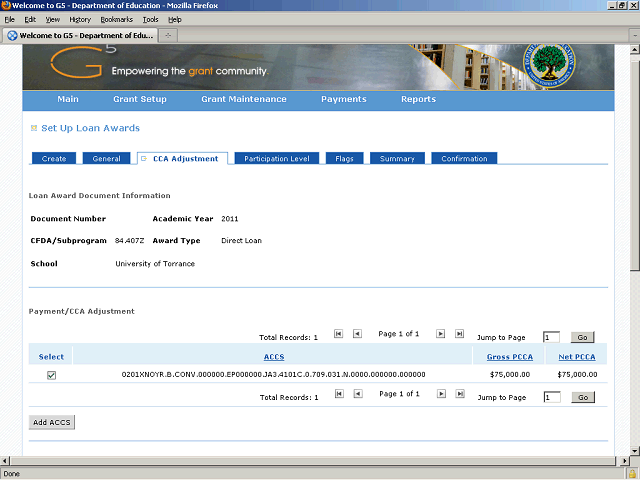Viewport: 640px width, 480px height.
Task: Open the Bookmarks menu
Action: (116, 20)
